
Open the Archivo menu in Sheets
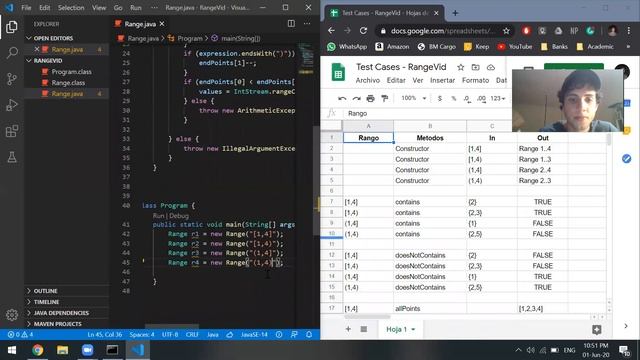click(368, 80)
